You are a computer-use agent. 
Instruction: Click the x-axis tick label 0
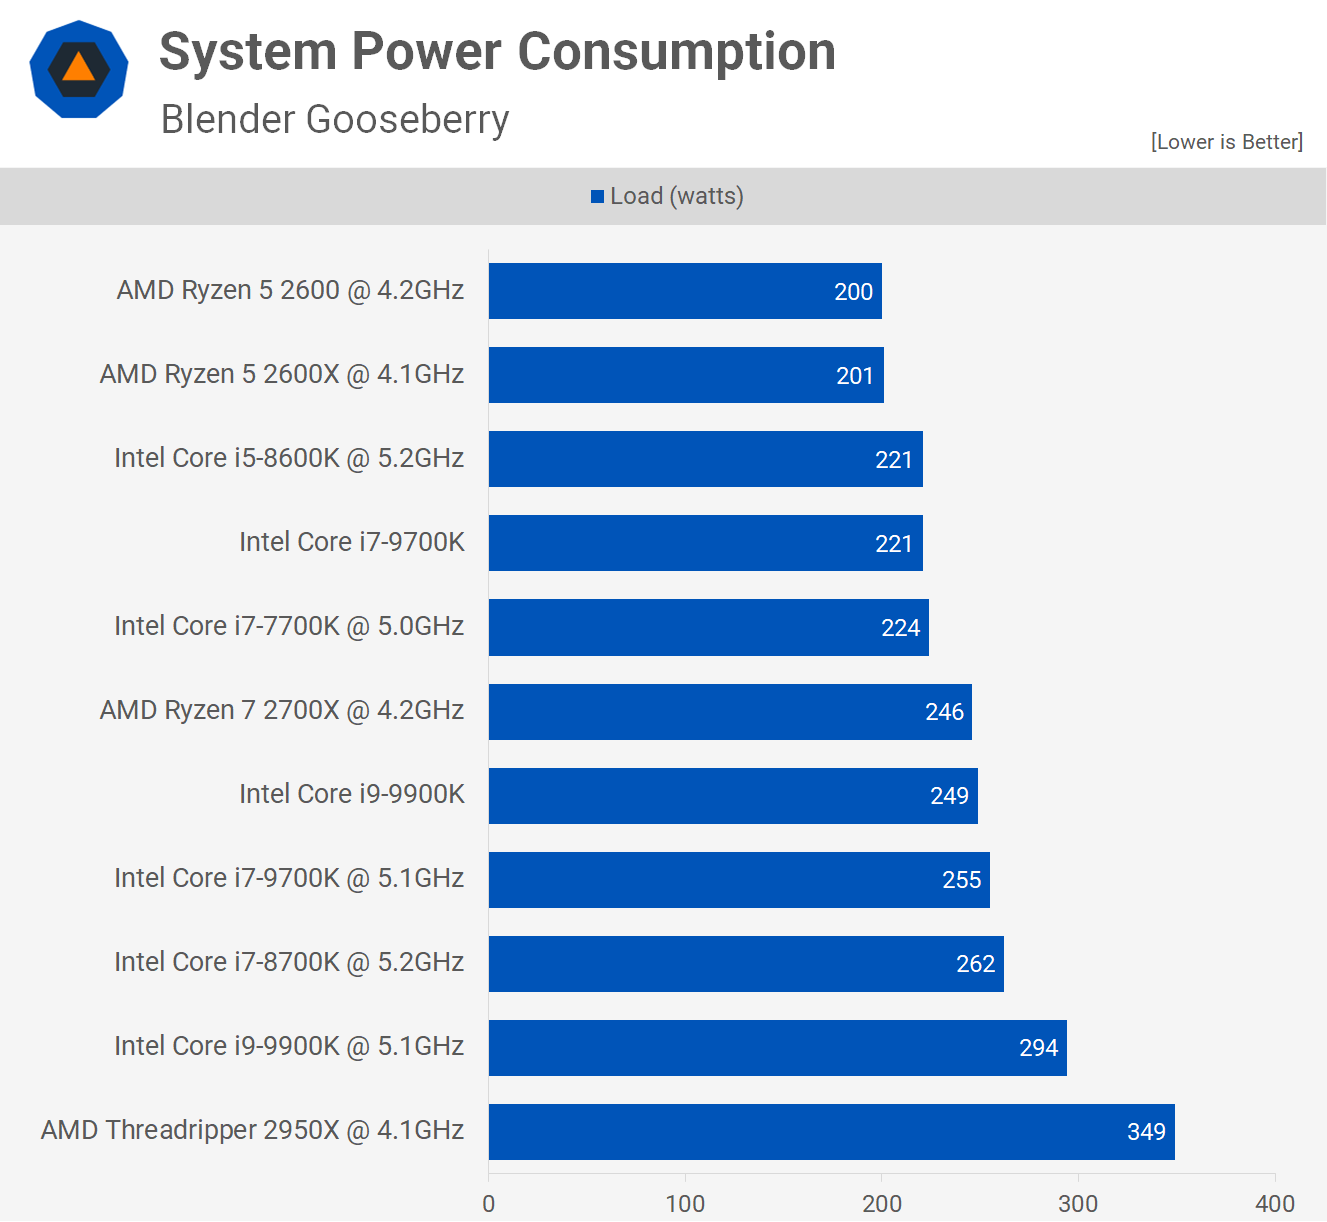pos(489,1203)
